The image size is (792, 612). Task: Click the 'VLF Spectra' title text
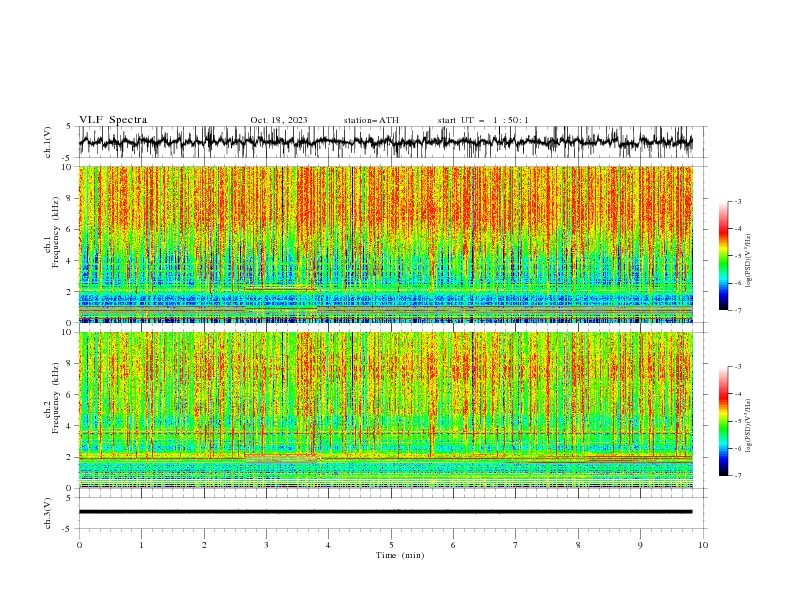[x=113, y=120]
